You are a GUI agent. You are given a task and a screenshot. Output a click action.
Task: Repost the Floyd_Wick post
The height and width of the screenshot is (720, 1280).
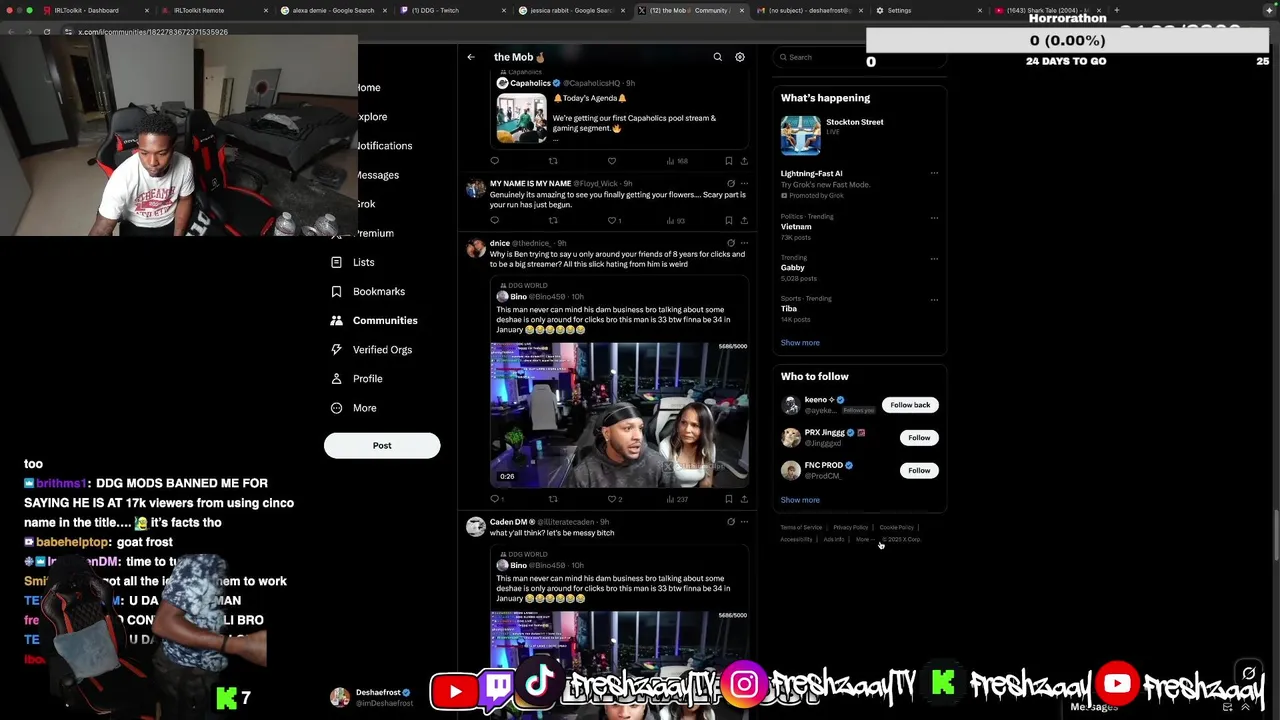coord(553,220)
